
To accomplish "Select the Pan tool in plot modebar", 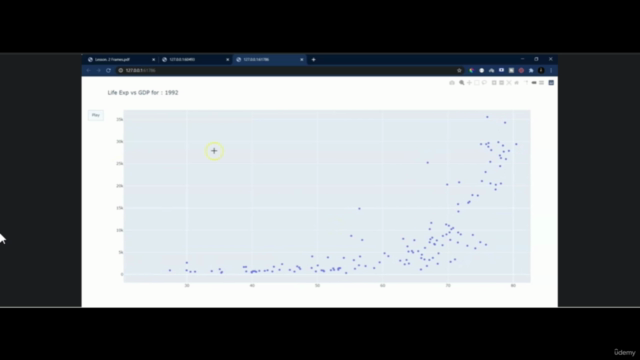I will click(469, 83).
